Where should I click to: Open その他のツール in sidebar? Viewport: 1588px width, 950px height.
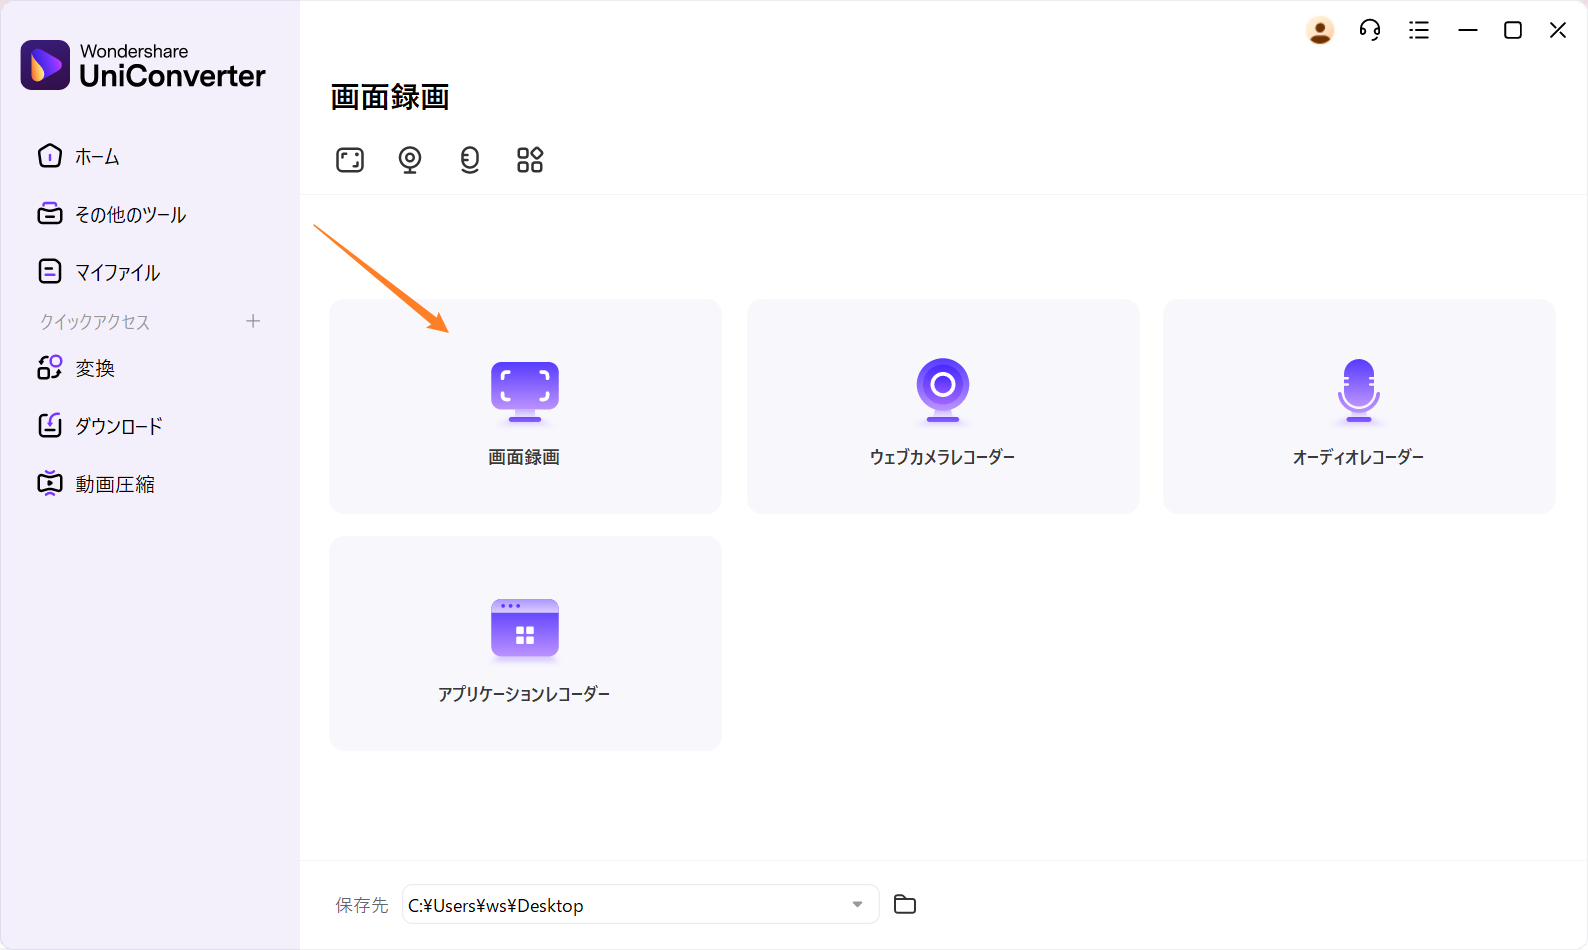tap(112, 215)
